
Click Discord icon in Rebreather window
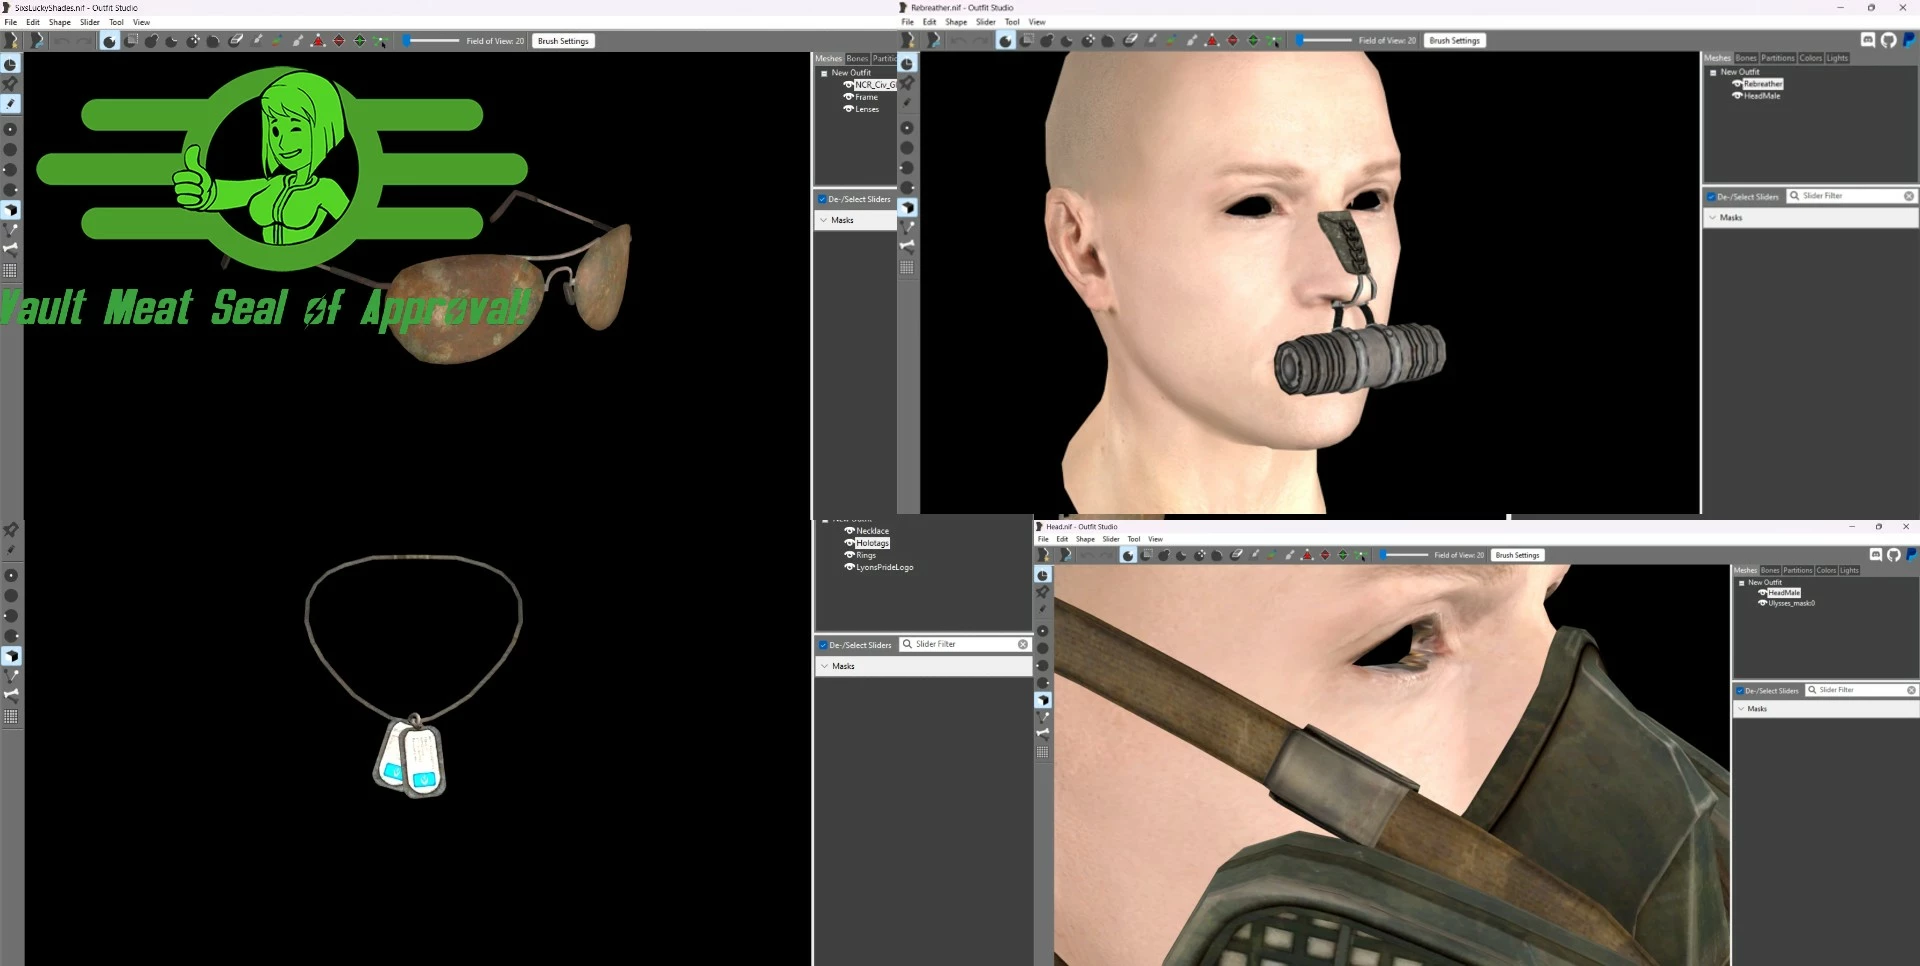click(1867, 40)
